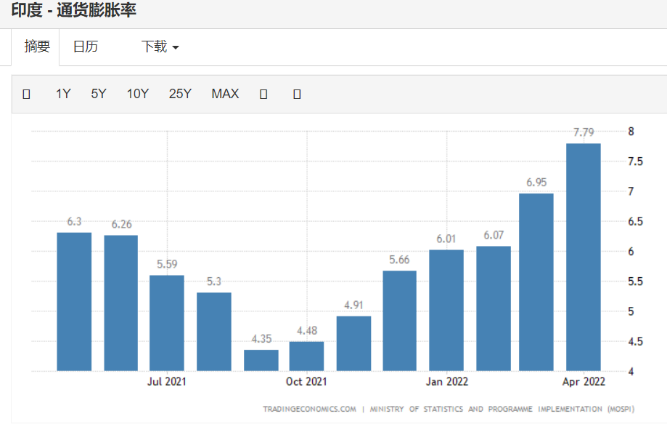Click the bar labeled 6.01
This screenshot has height=435, width=668.
[446, 310]
